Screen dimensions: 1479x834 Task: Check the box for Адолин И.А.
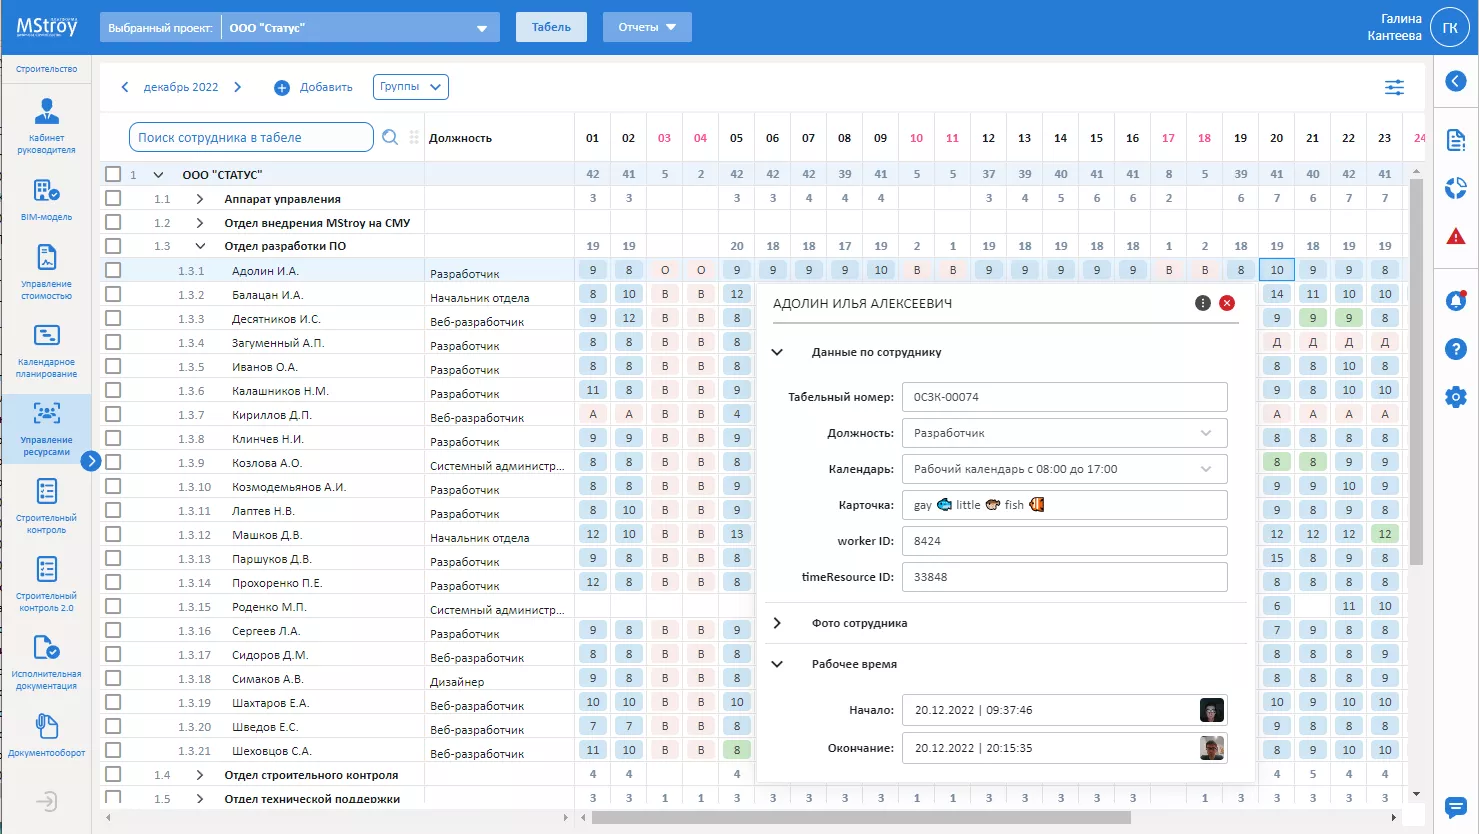[113, 270]
